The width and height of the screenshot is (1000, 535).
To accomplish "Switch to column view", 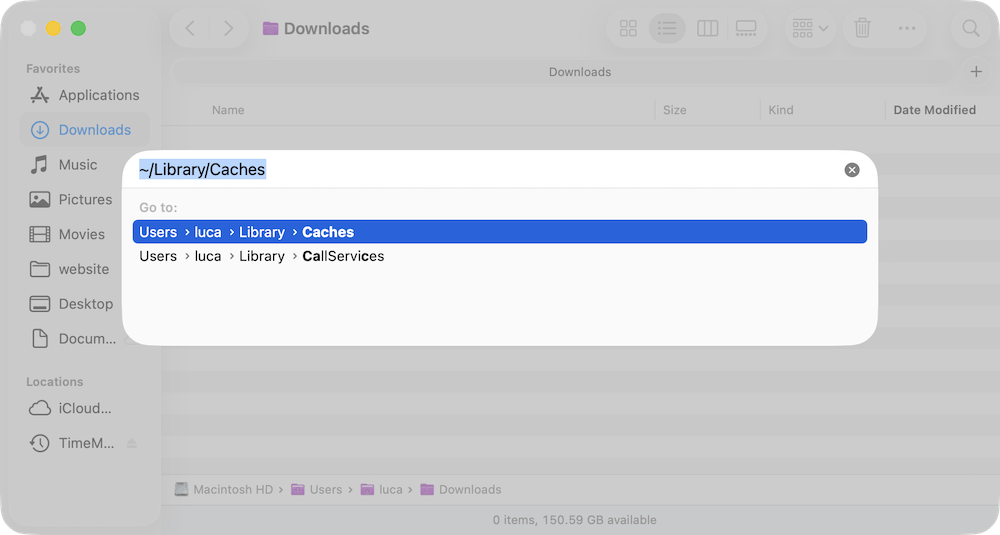I will coord(707,29).
